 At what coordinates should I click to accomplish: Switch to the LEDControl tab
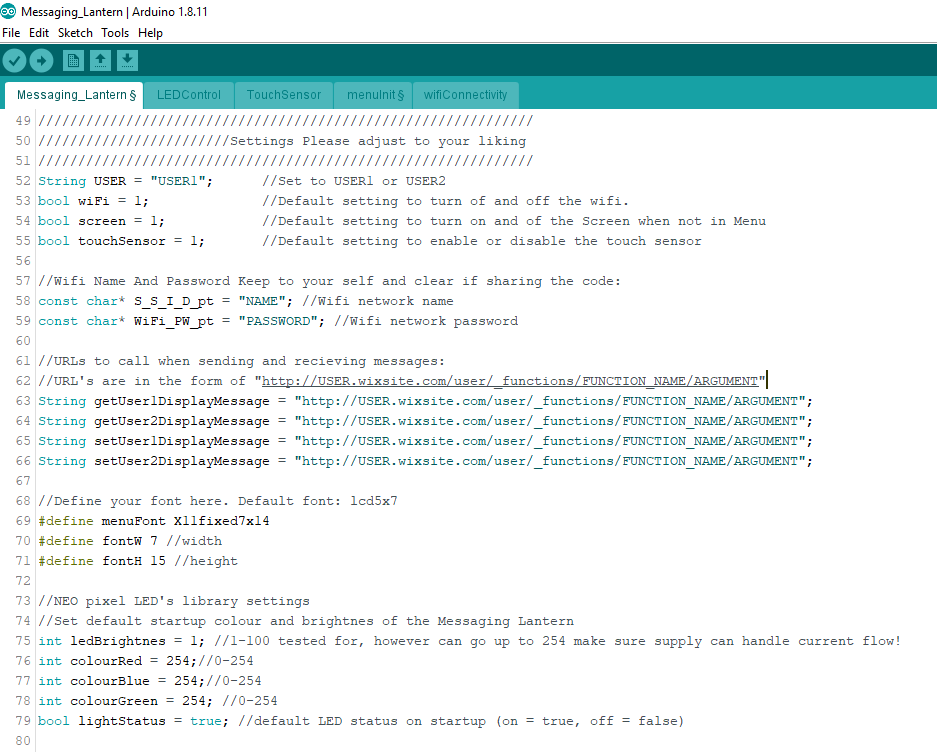[x=188, y=95]
